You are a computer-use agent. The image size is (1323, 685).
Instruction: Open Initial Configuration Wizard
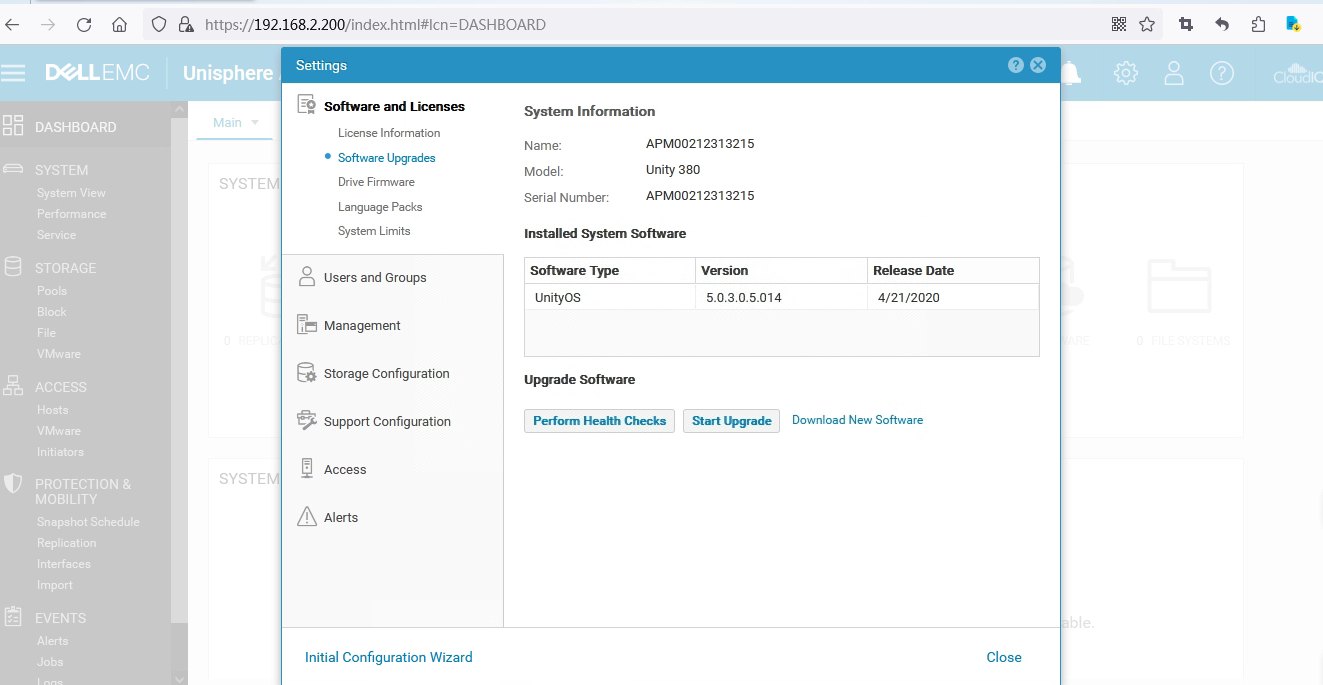388,657
